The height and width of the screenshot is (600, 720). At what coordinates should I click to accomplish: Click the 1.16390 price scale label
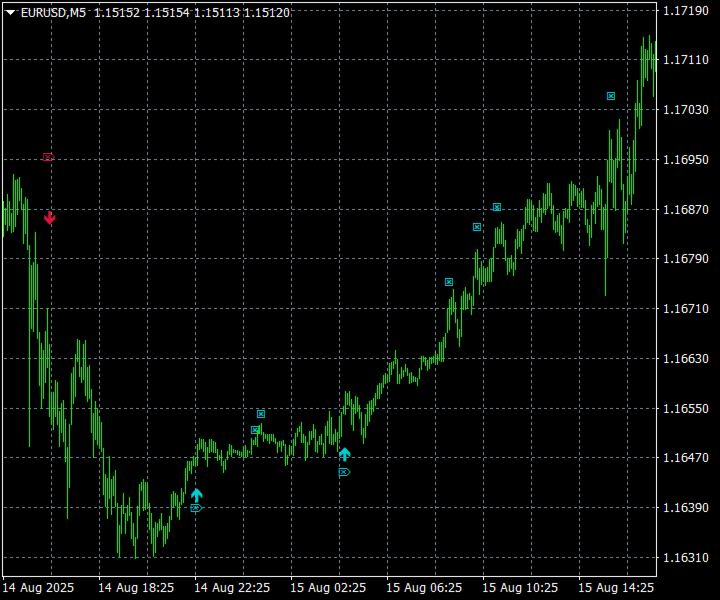[x=686, y=508]
